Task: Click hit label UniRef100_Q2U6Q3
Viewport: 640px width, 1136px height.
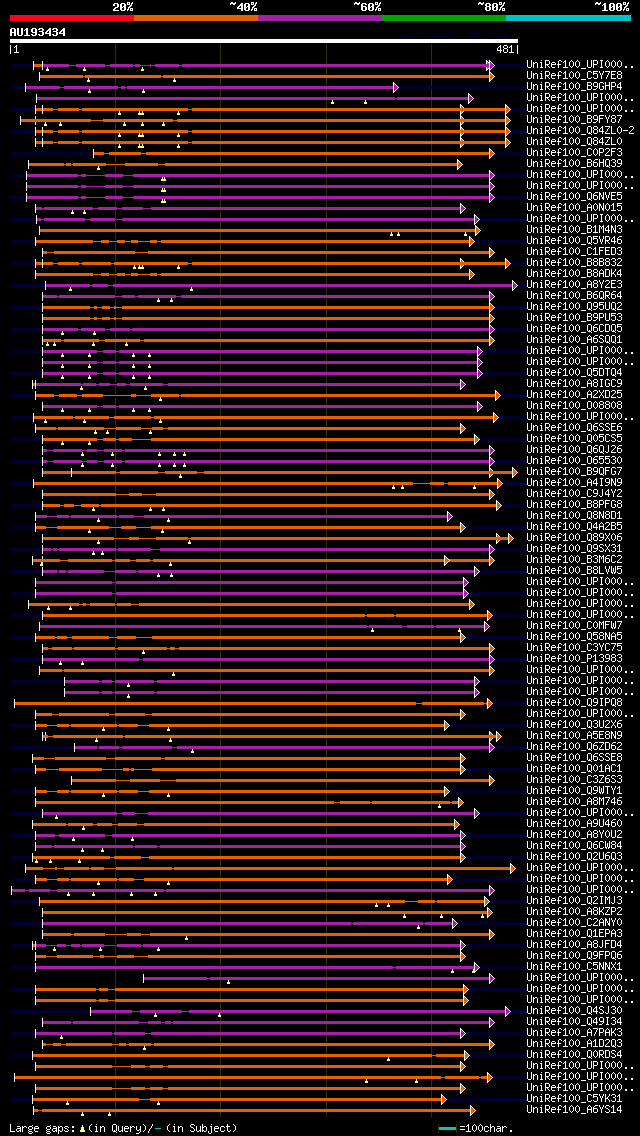Action: point(574,857)
